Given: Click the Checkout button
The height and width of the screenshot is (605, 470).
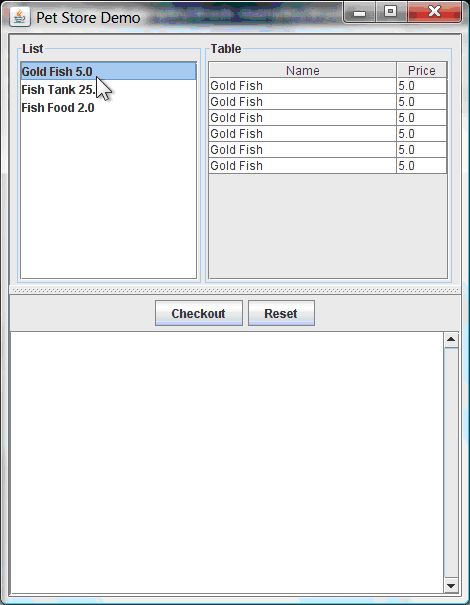Looking at the screenshot, I should pyautogui.click(x=199, y=313).
